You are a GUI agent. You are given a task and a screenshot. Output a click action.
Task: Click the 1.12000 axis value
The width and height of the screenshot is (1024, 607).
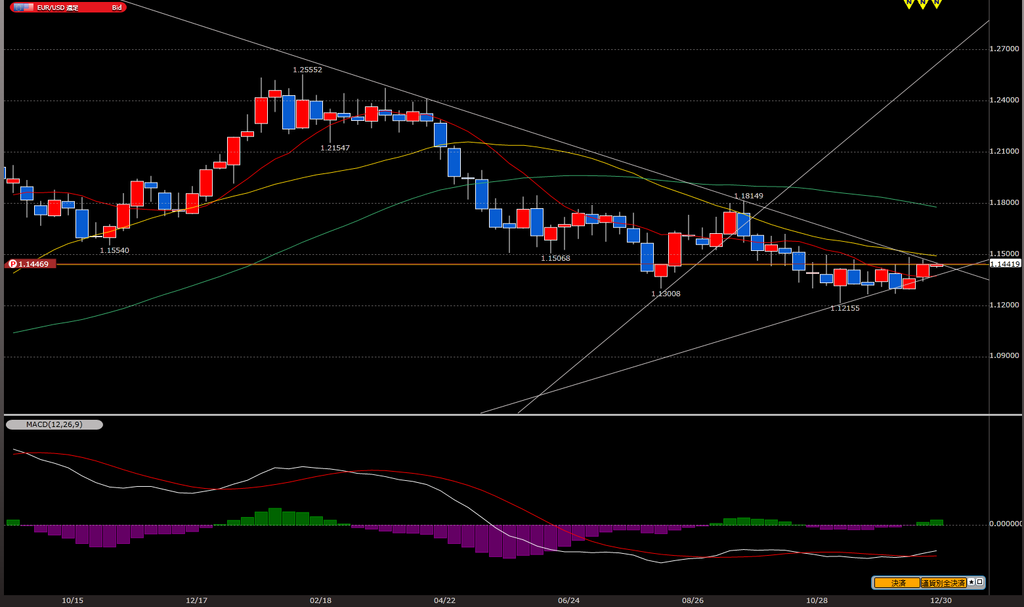point(1004,305)
